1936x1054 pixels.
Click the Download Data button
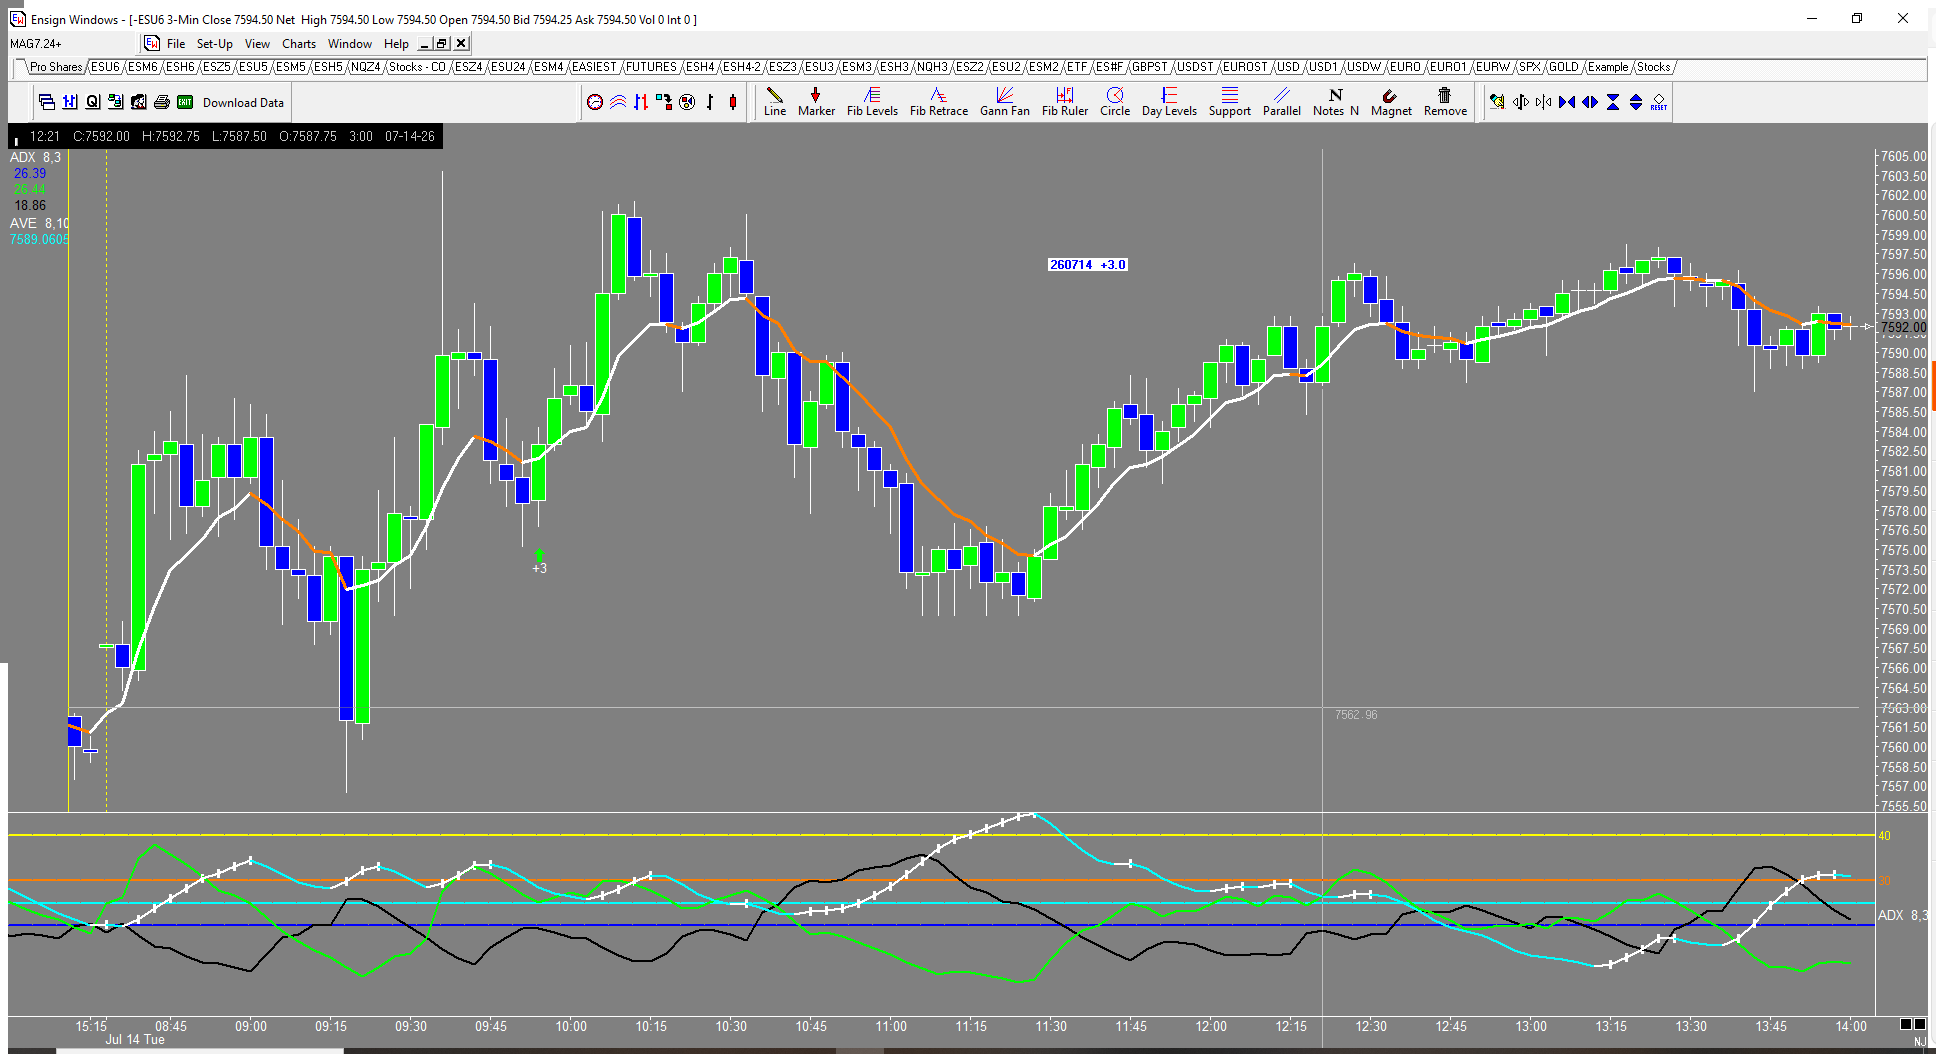(243, 103)
